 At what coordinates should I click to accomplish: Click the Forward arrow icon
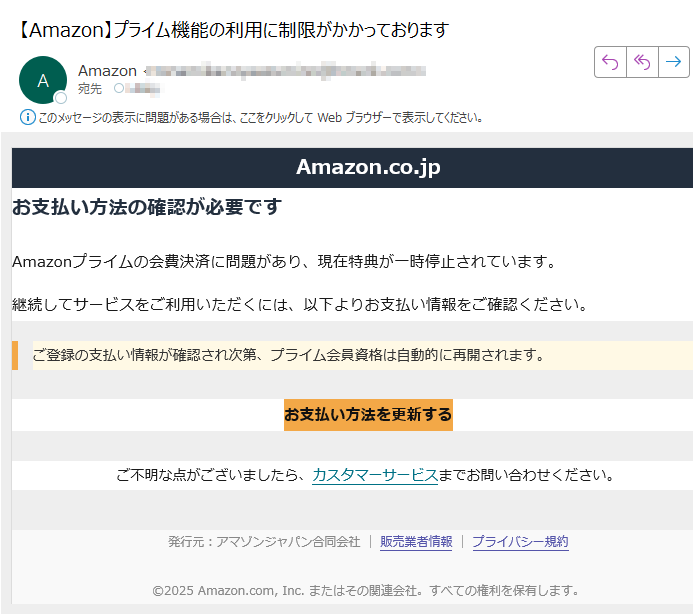(674, 62)
